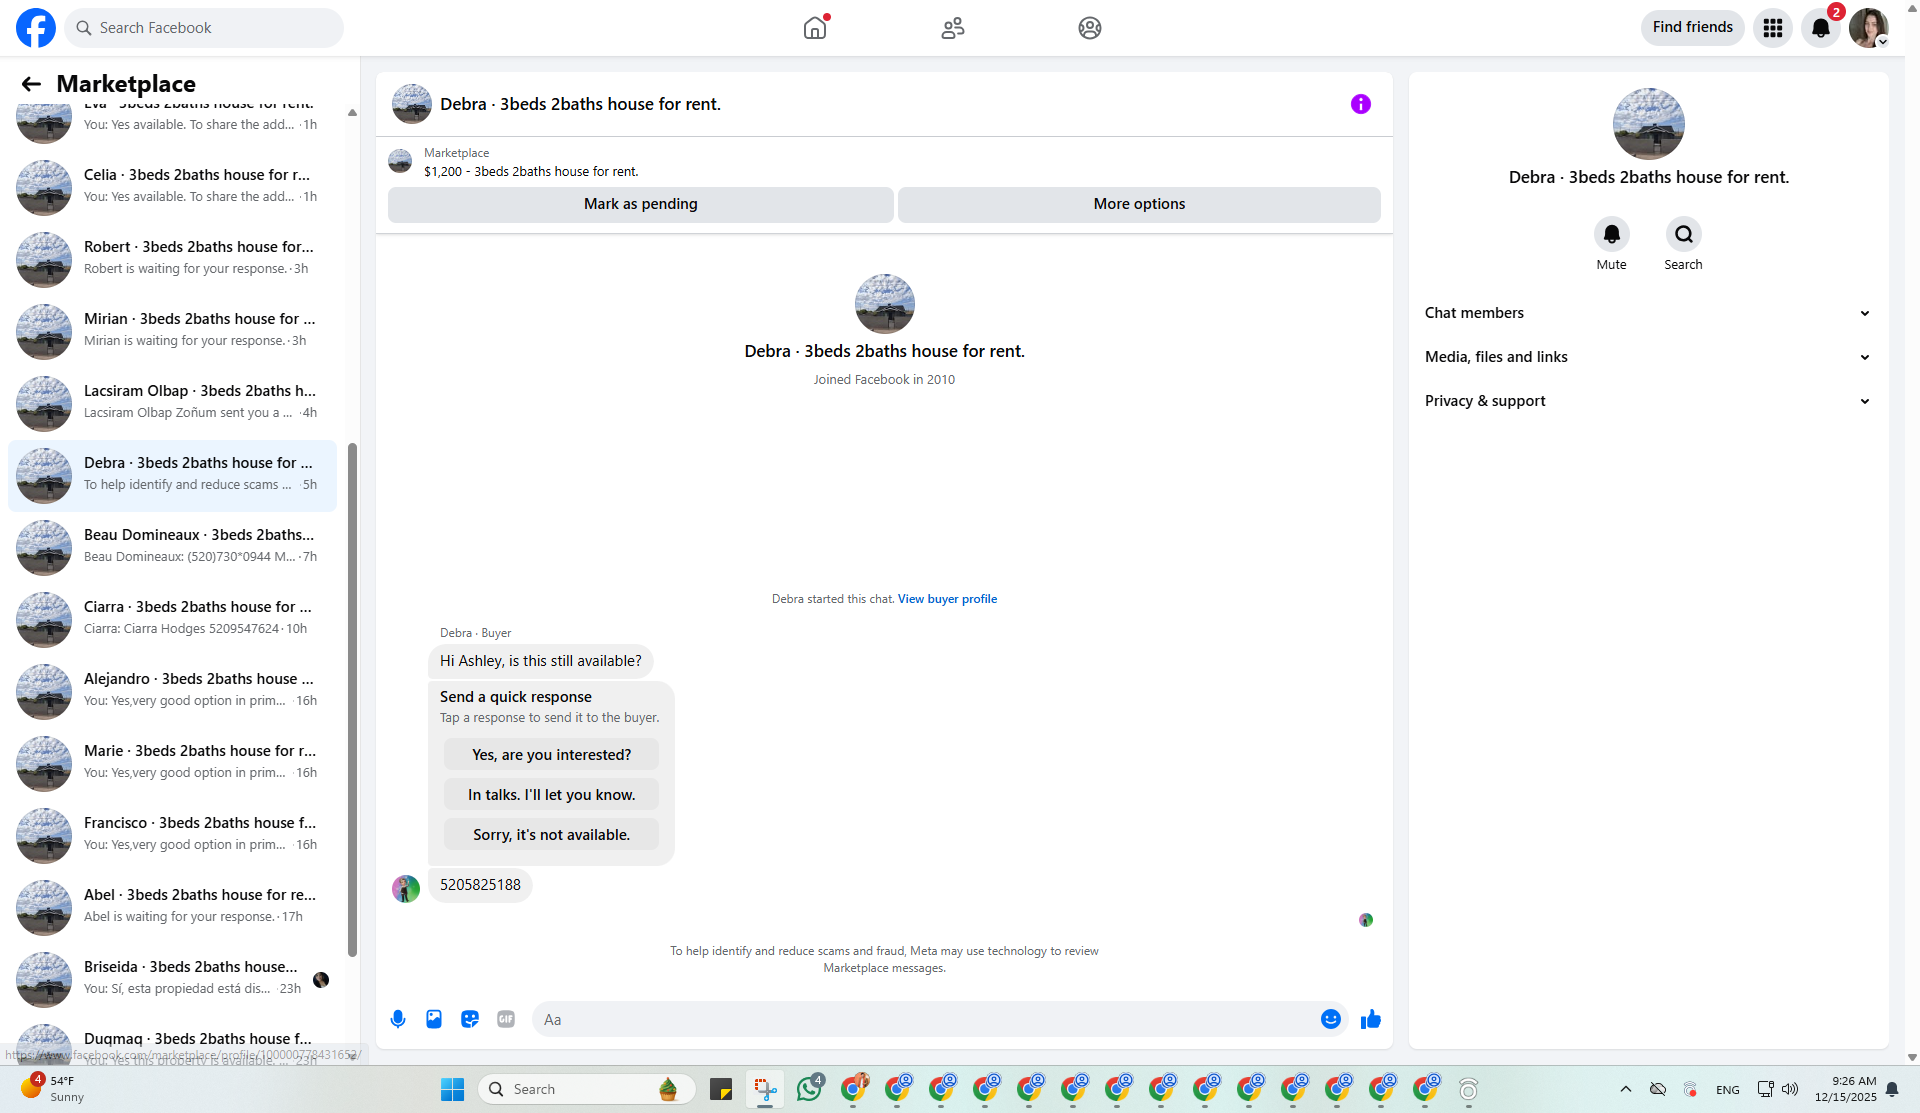The image size is (1920, 1113).
Task: Send quick reply "In talks. I'll let you know."
Action: [x=551, y=795]
